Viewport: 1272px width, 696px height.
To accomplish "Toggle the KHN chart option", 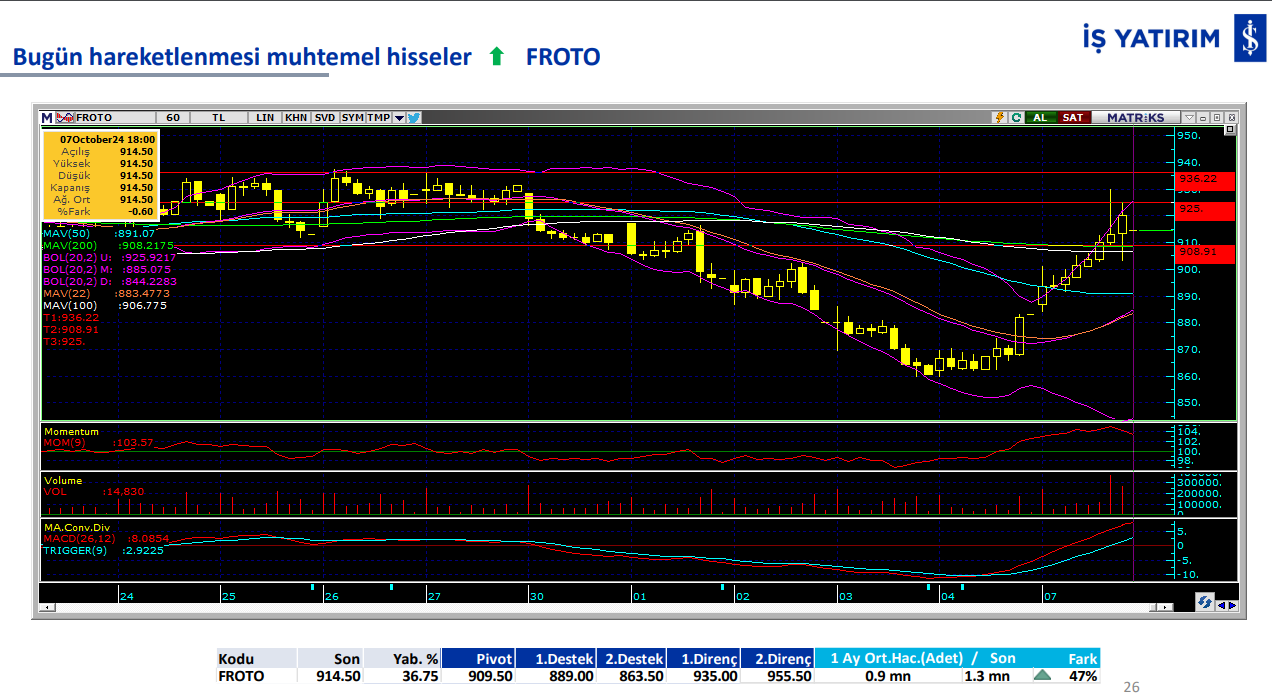I will coord(296,117).
